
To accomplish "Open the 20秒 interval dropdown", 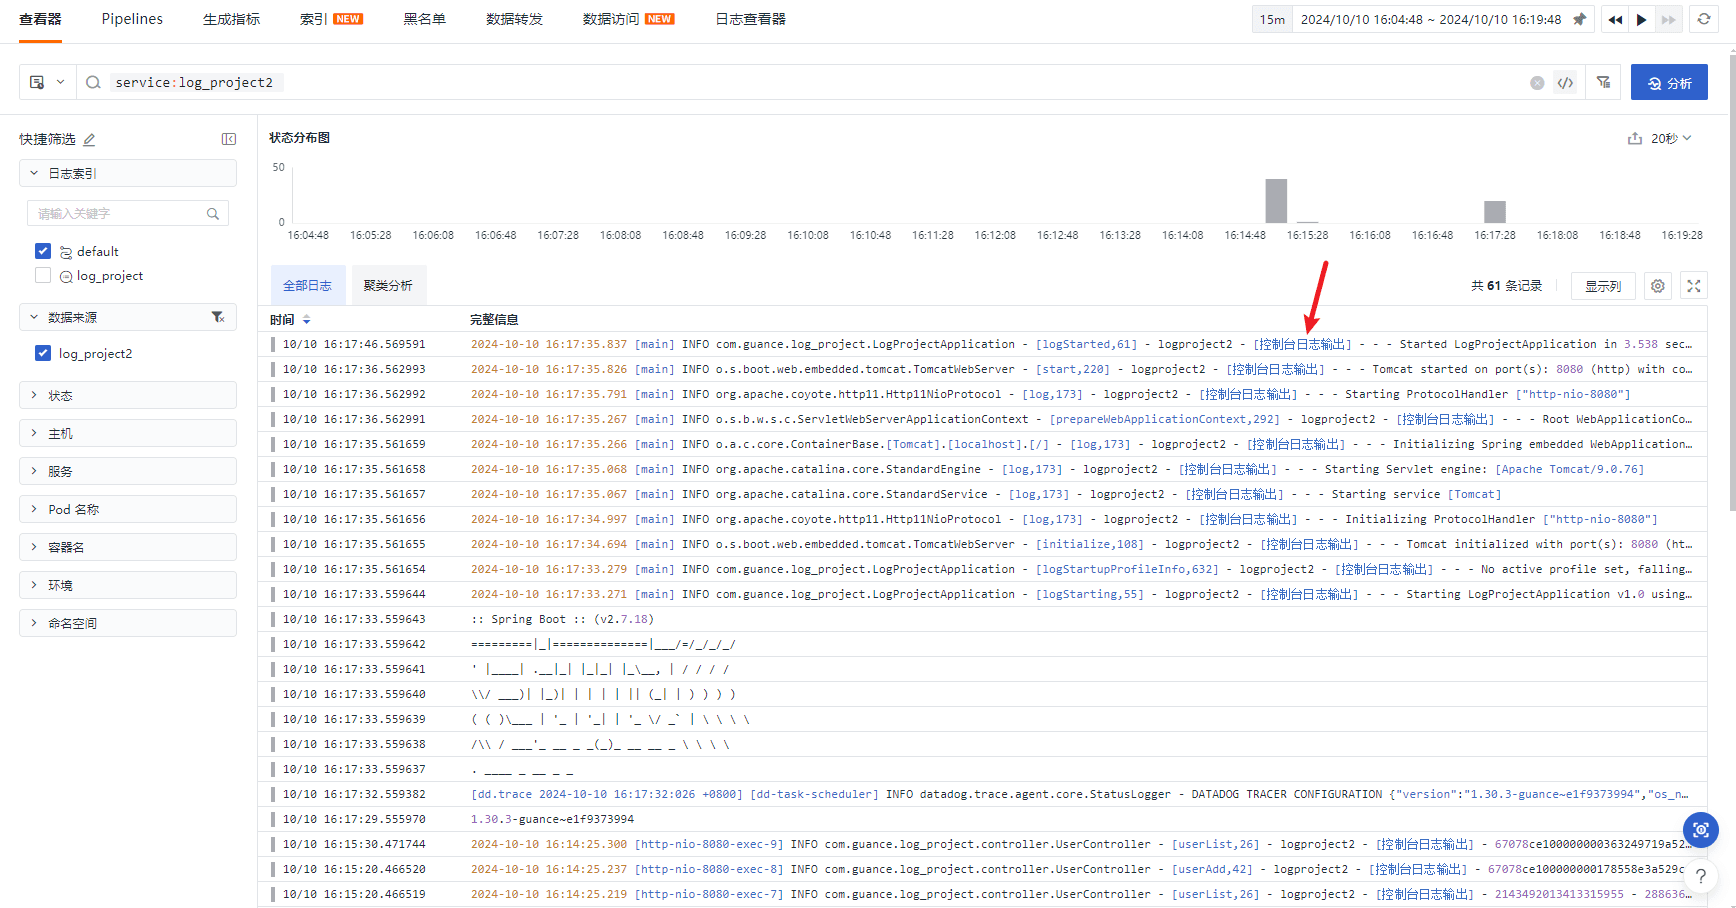I will (1670, 139).
